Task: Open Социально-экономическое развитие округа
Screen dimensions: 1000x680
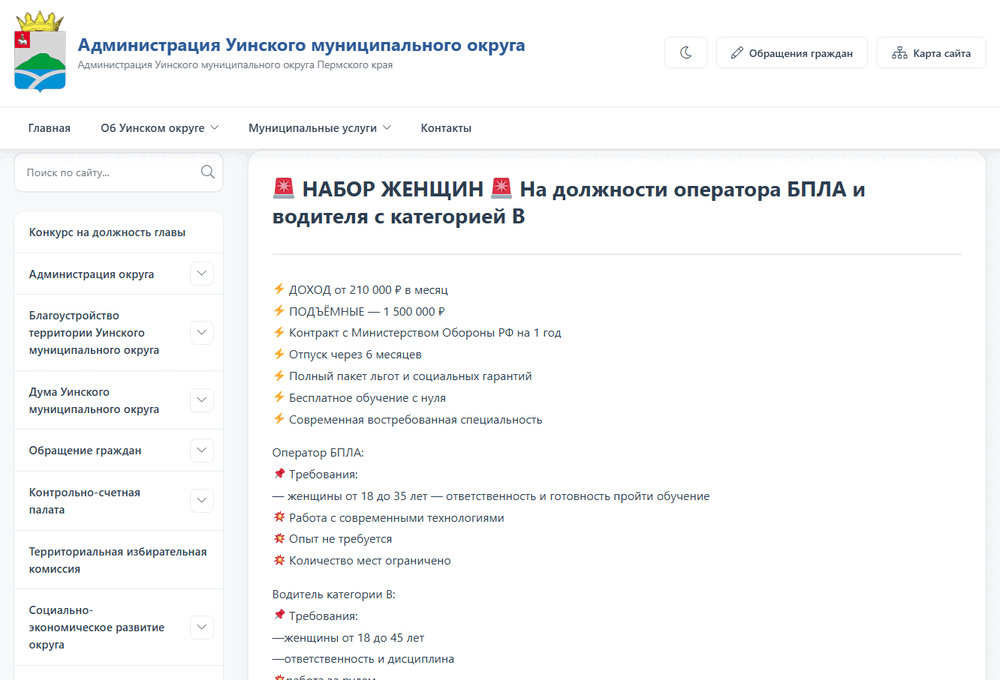Action: click(96, 627)
